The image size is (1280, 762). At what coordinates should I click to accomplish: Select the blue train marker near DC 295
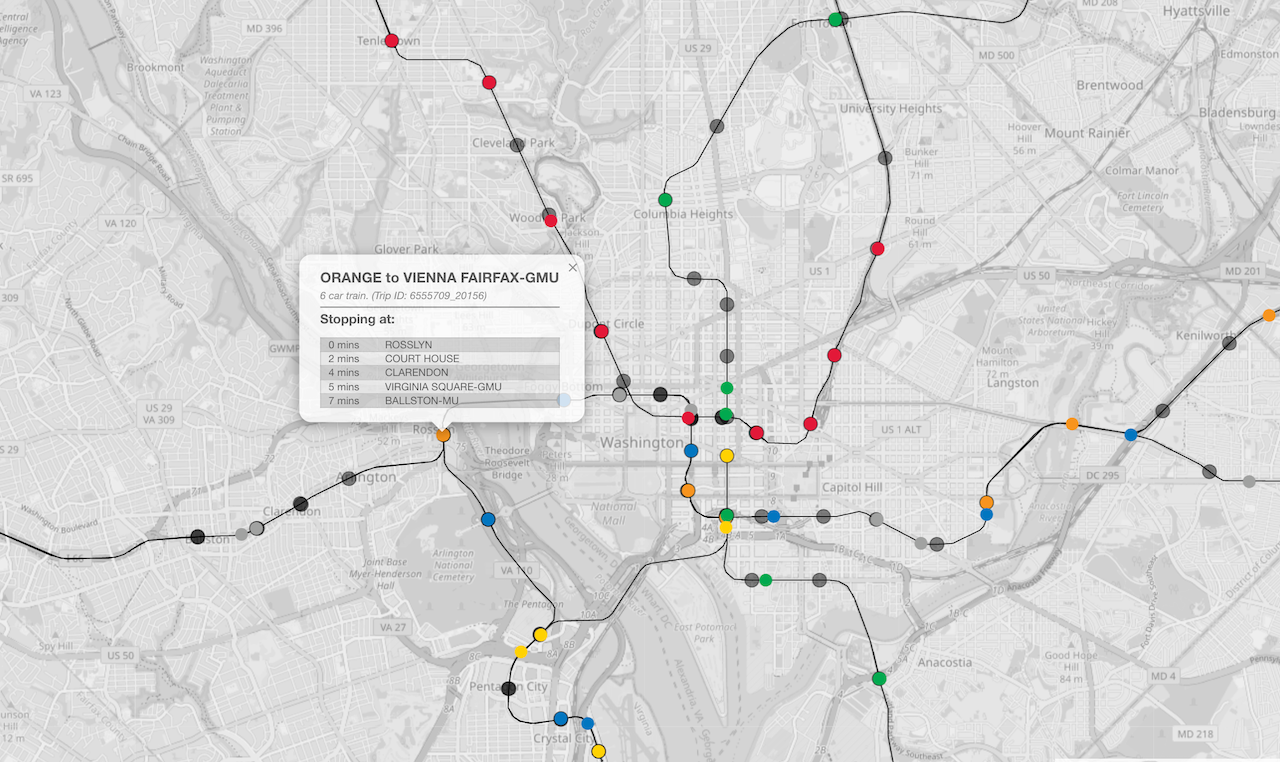coord(1131,435)
